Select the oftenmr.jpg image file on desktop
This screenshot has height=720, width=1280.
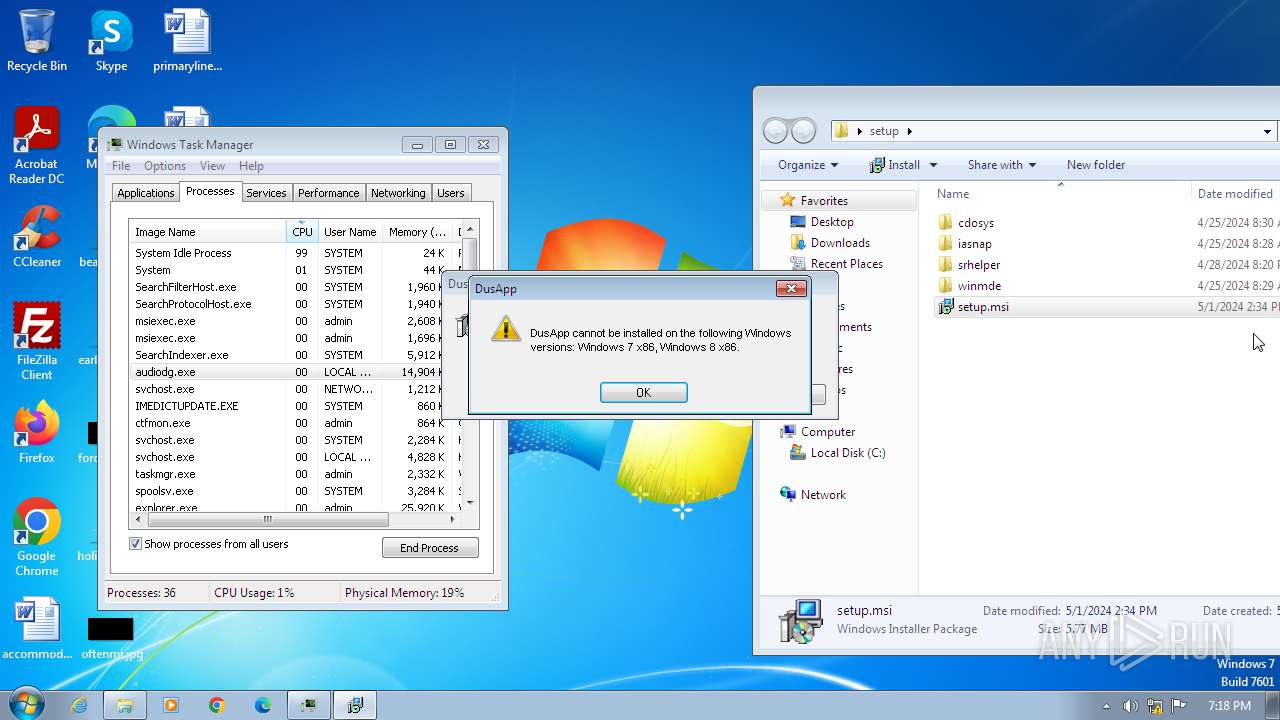point(111,639)
